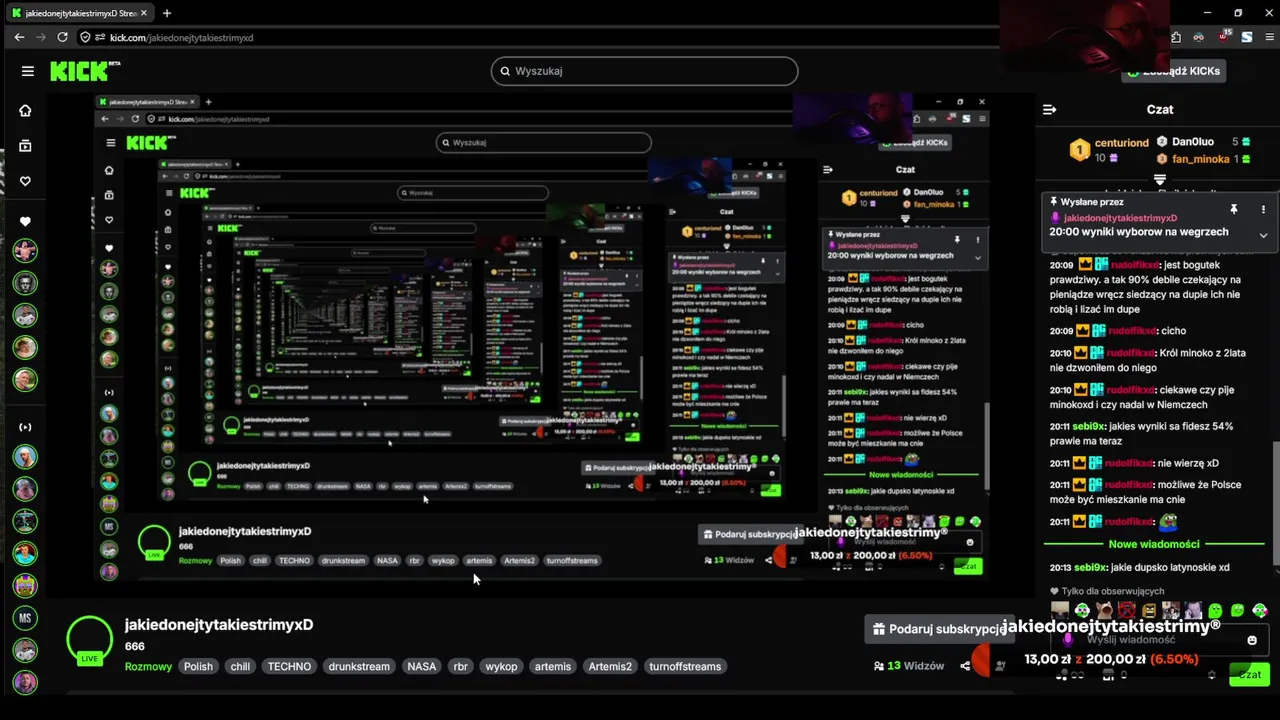Image resolution: width=1280 pixels, height=720 pixels.
Task: Click 'Nowe wiadomości' divider to jump down
Action: click(1154, 544)
